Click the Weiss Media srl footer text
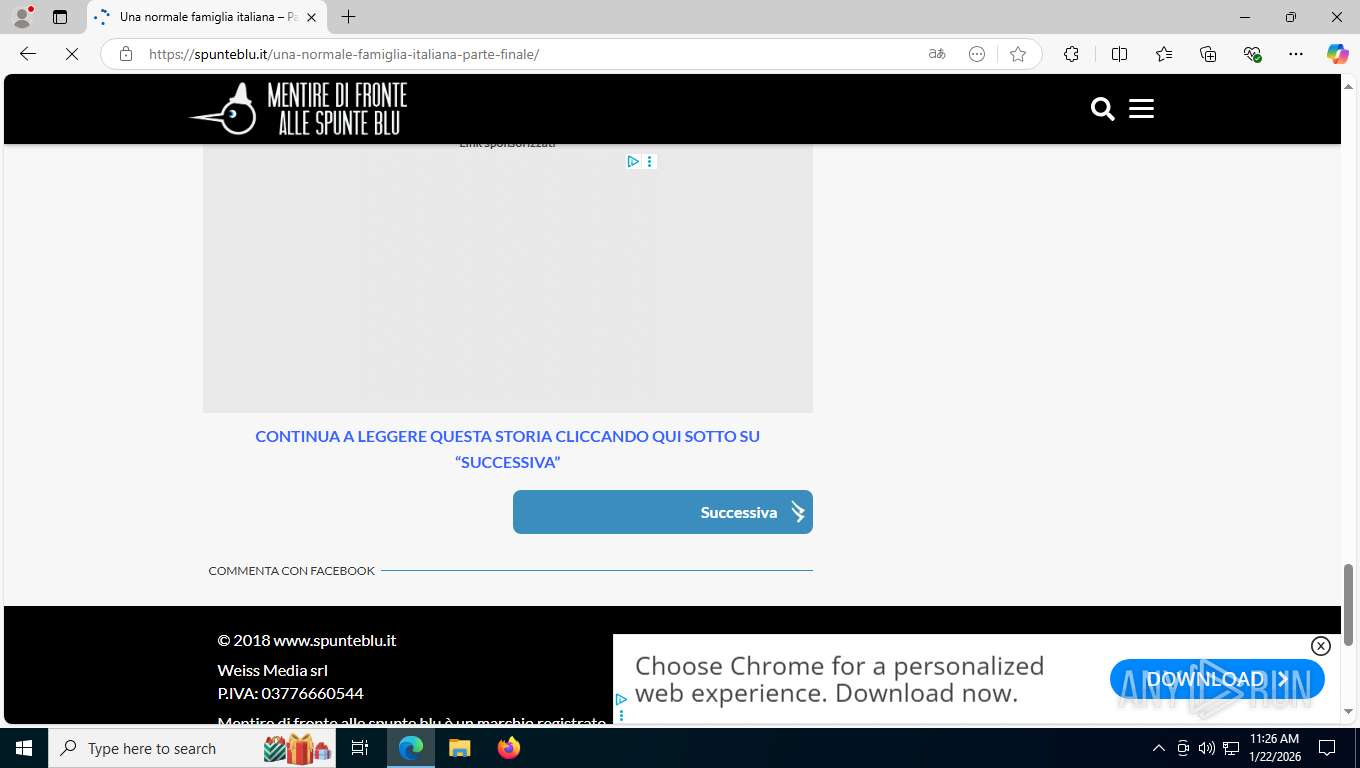 [272, 670]
